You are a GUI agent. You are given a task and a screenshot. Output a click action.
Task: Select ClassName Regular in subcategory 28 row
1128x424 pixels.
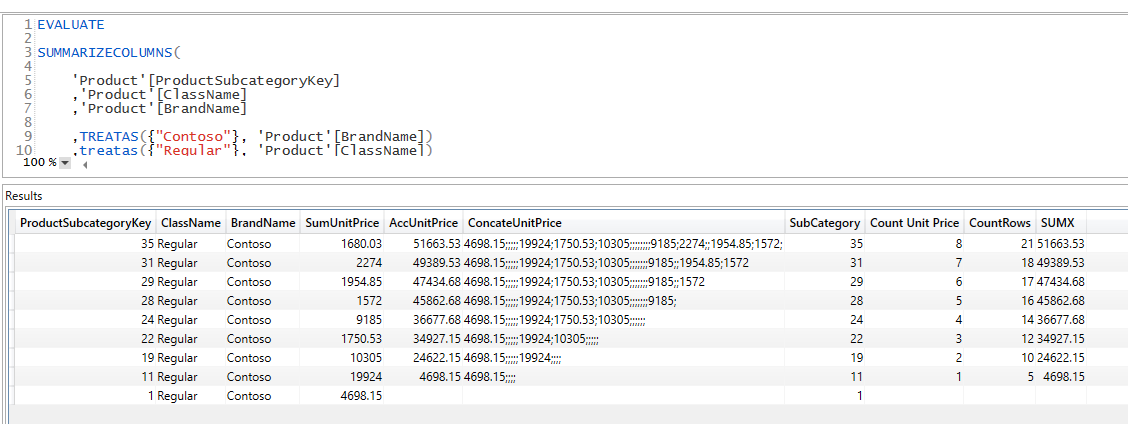[x=191, y=301]
